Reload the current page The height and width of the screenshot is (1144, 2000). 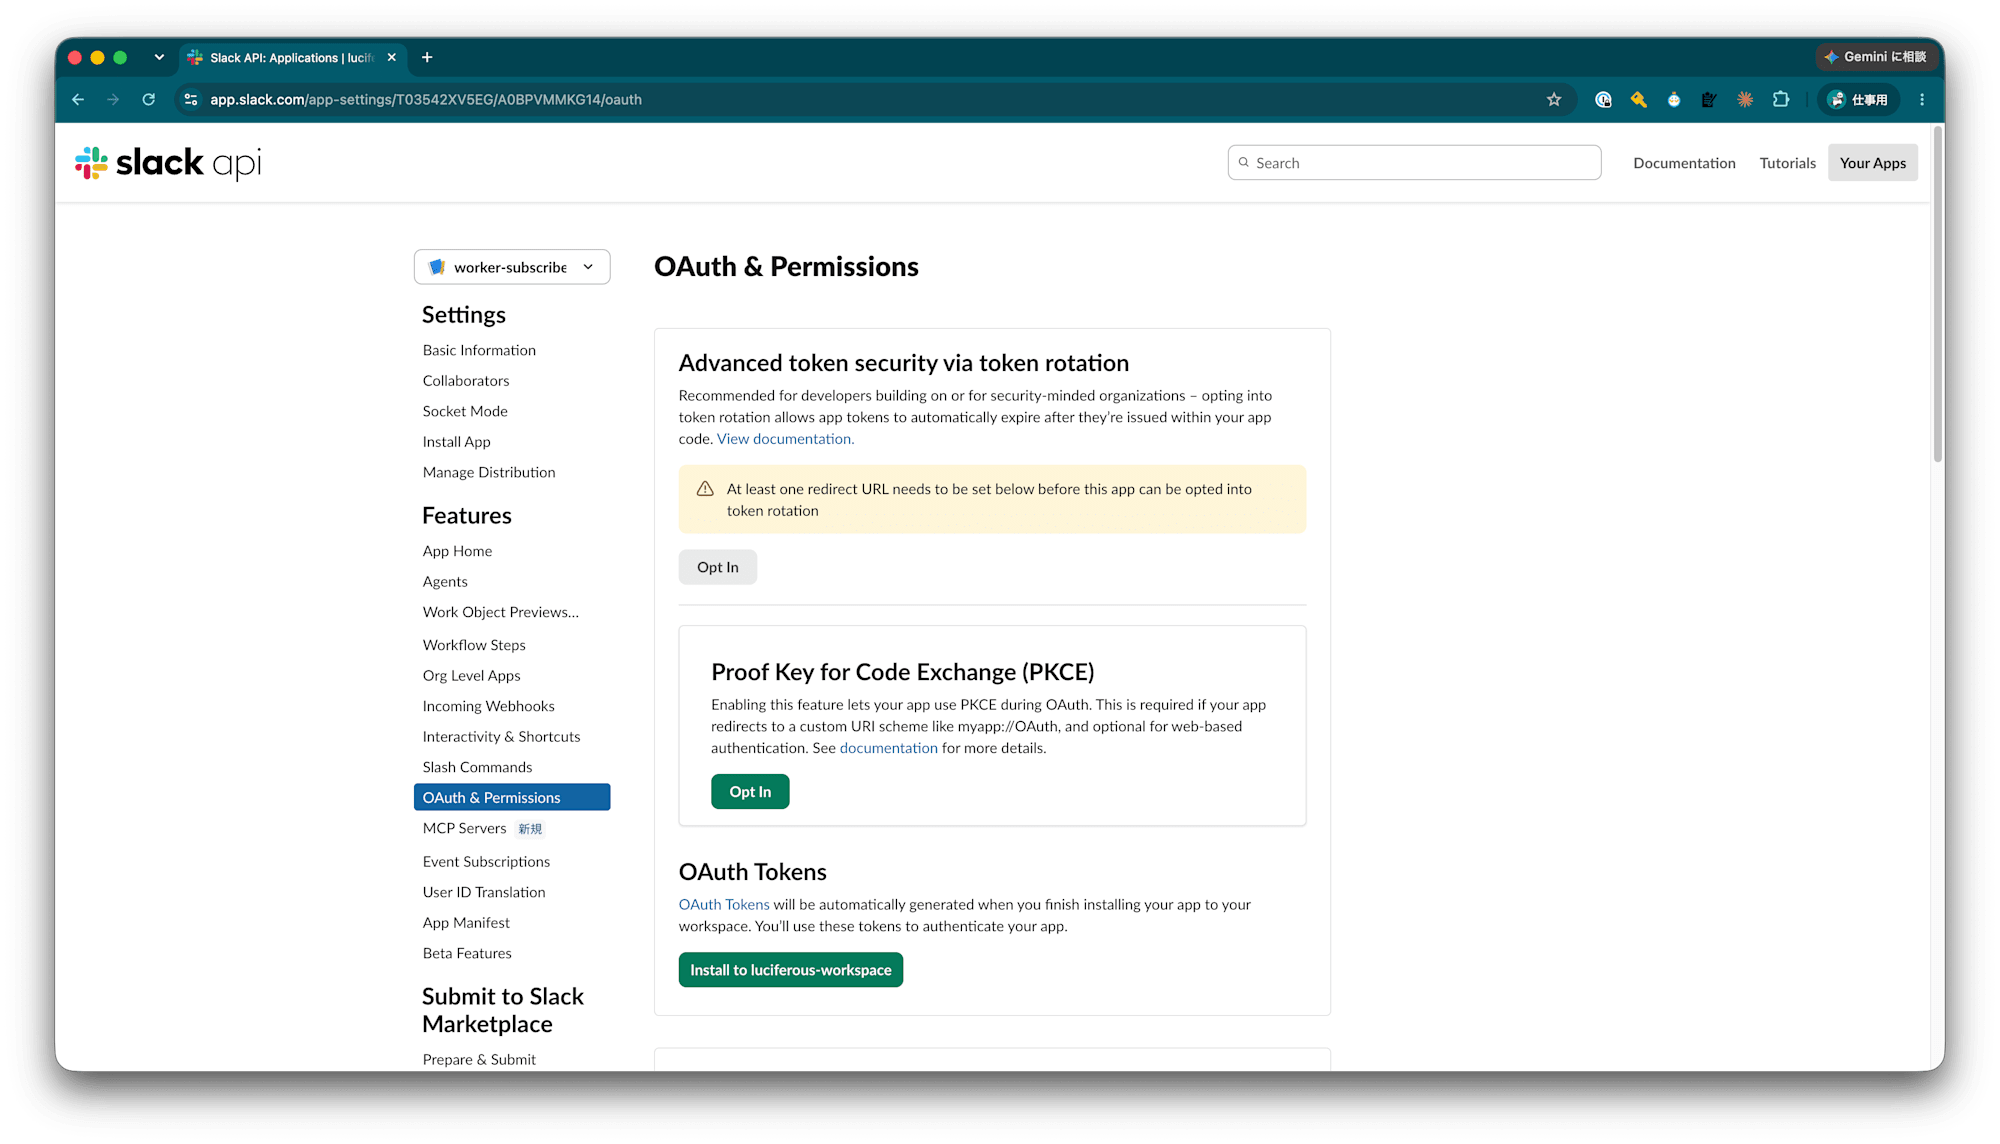149,100
